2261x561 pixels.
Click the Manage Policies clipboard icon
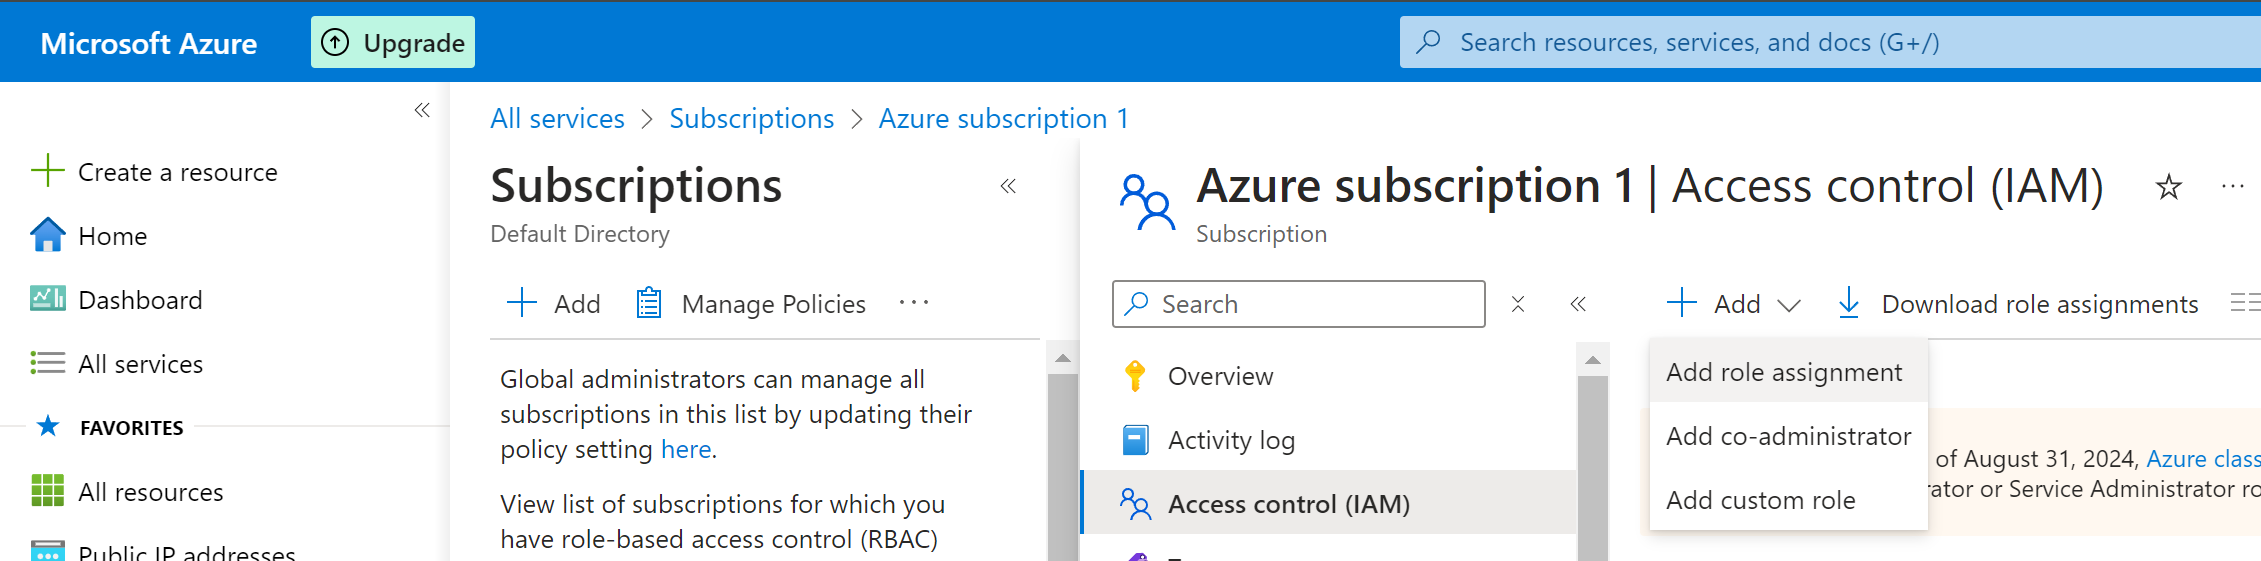[x=649, y=303]
